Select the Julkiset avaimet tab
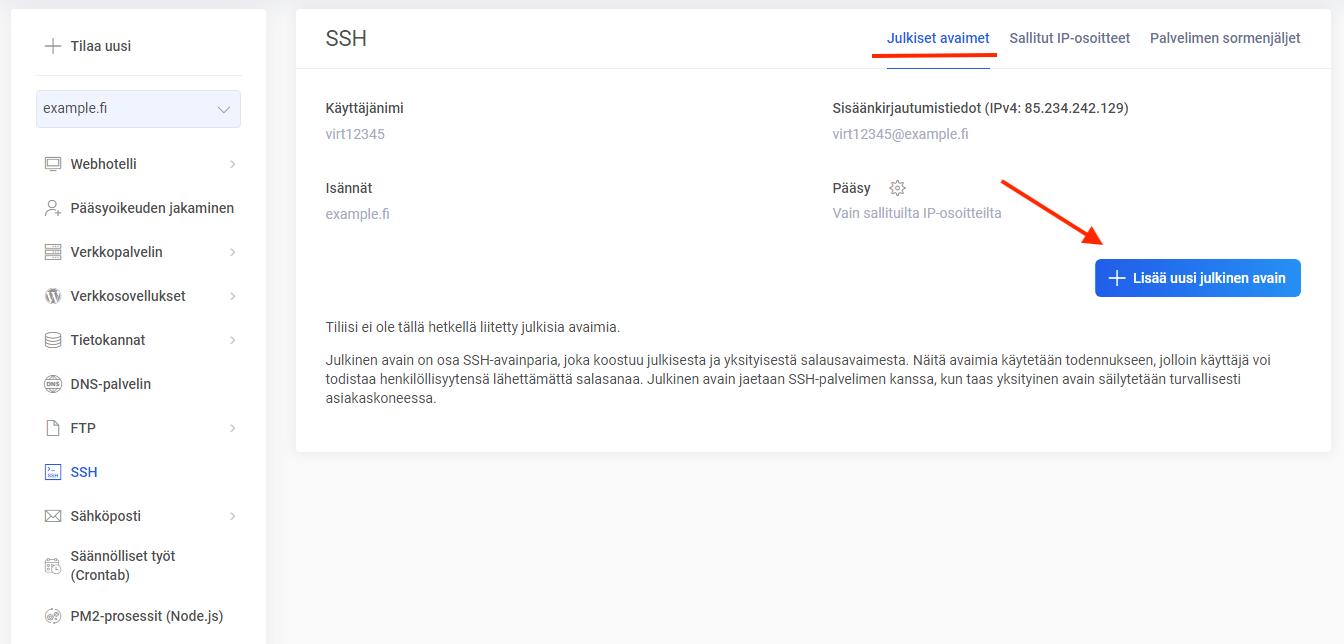 [938, 38]
